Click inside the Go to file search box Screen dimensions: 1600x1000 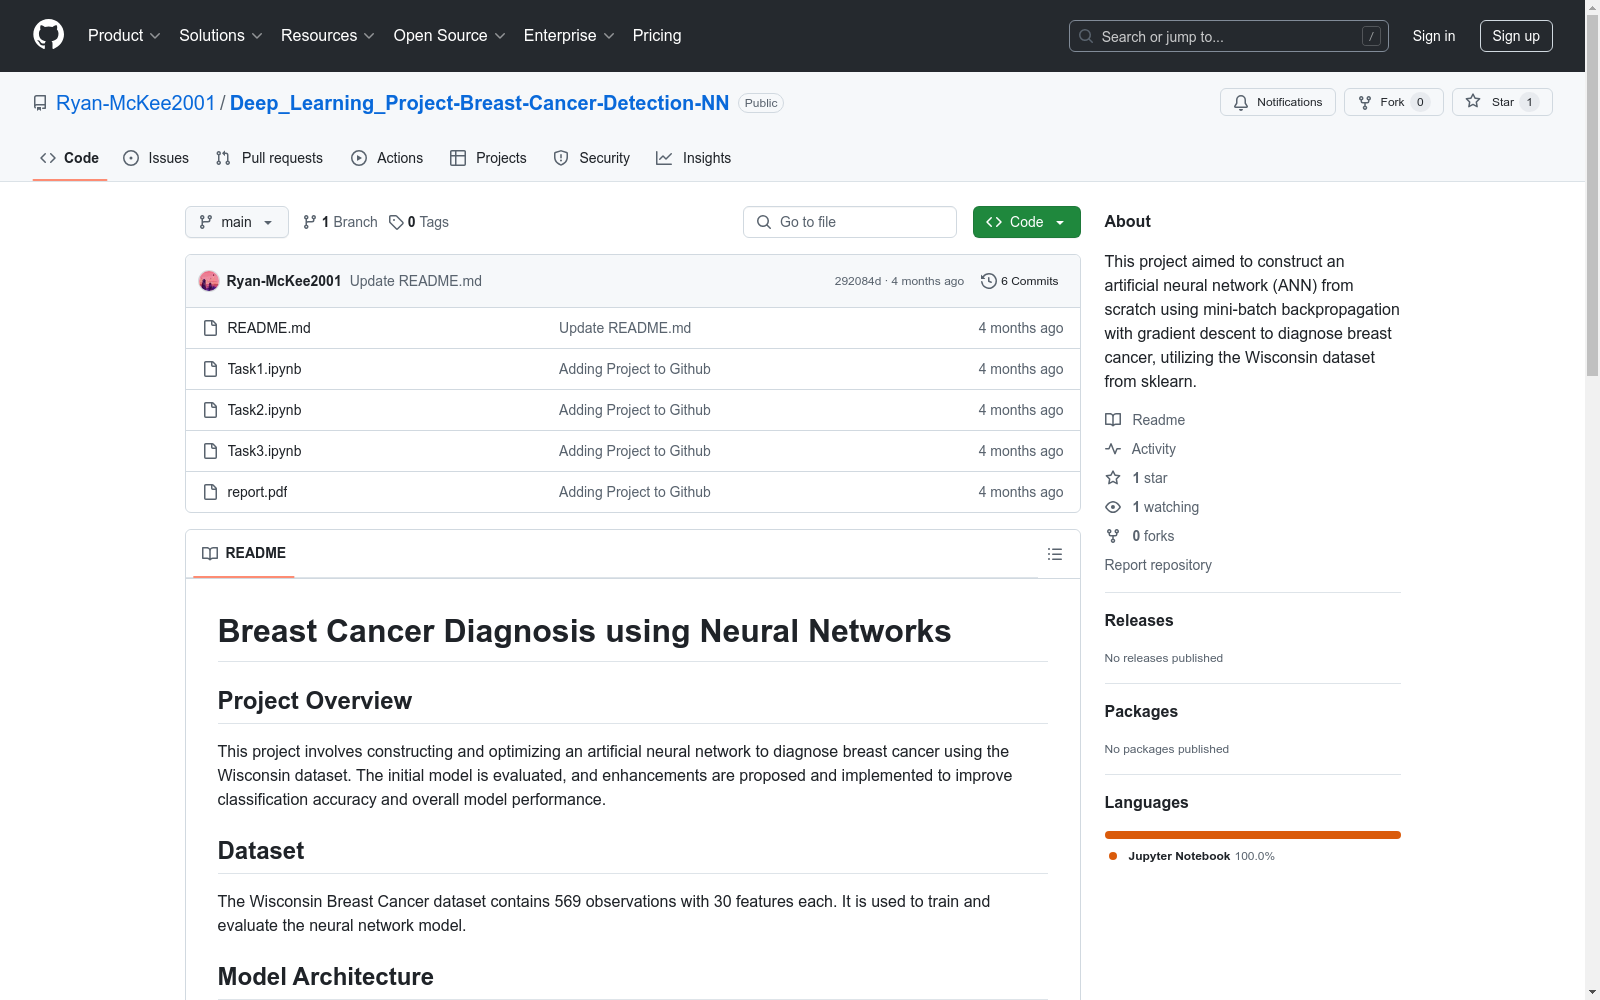849,222
